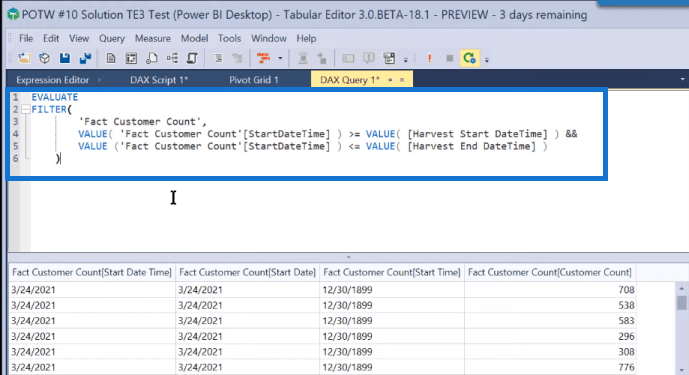The width and height of the screenshot is (689, 375).
Task: Click the new pivot grid icon
Action: pos(131,58)
